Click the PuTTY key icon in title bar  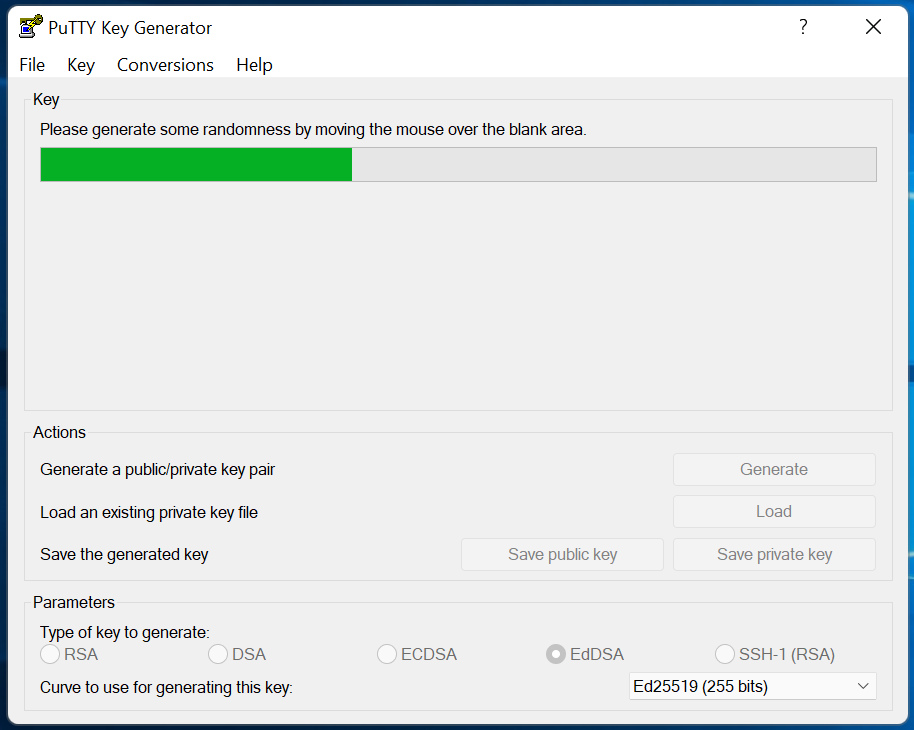click(31, 27)
